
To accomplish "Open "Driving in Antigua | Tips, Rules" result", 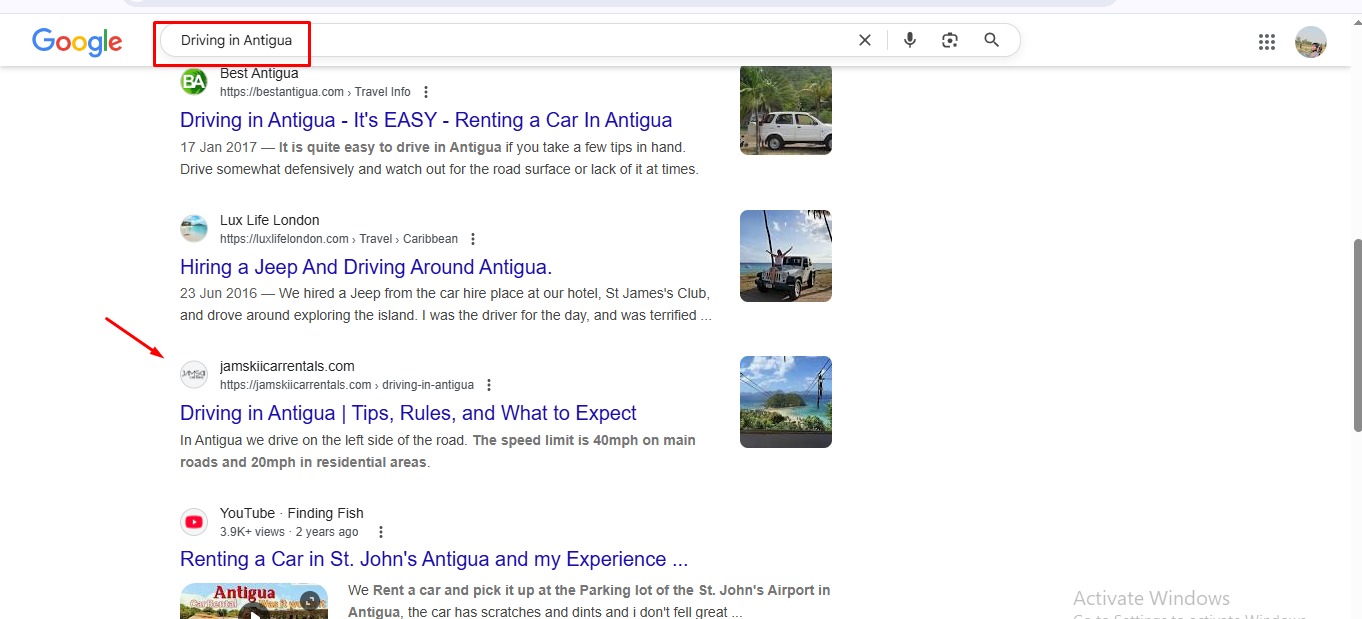I will tap(408, 413).
